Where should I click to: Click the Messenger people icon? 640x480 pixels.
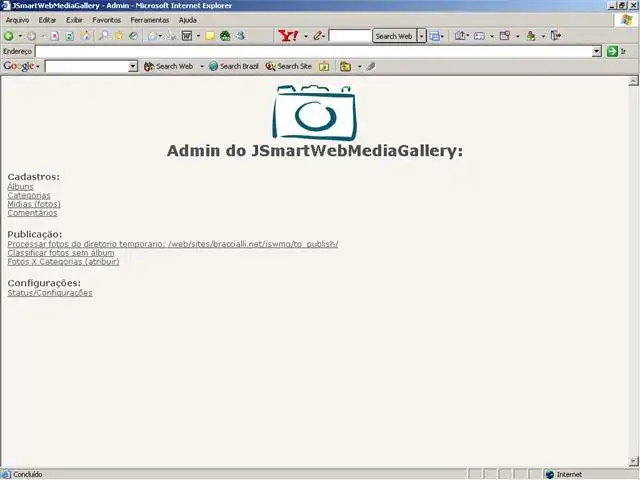click(240, 36)
